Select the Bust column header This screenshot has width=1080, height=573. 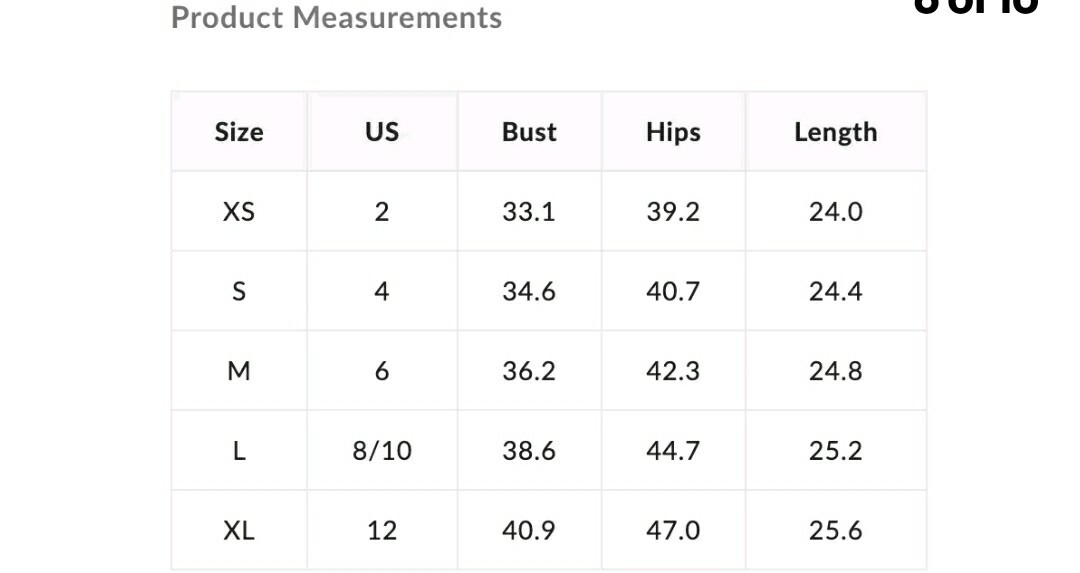pyautogui.click(x=529, y=132)
